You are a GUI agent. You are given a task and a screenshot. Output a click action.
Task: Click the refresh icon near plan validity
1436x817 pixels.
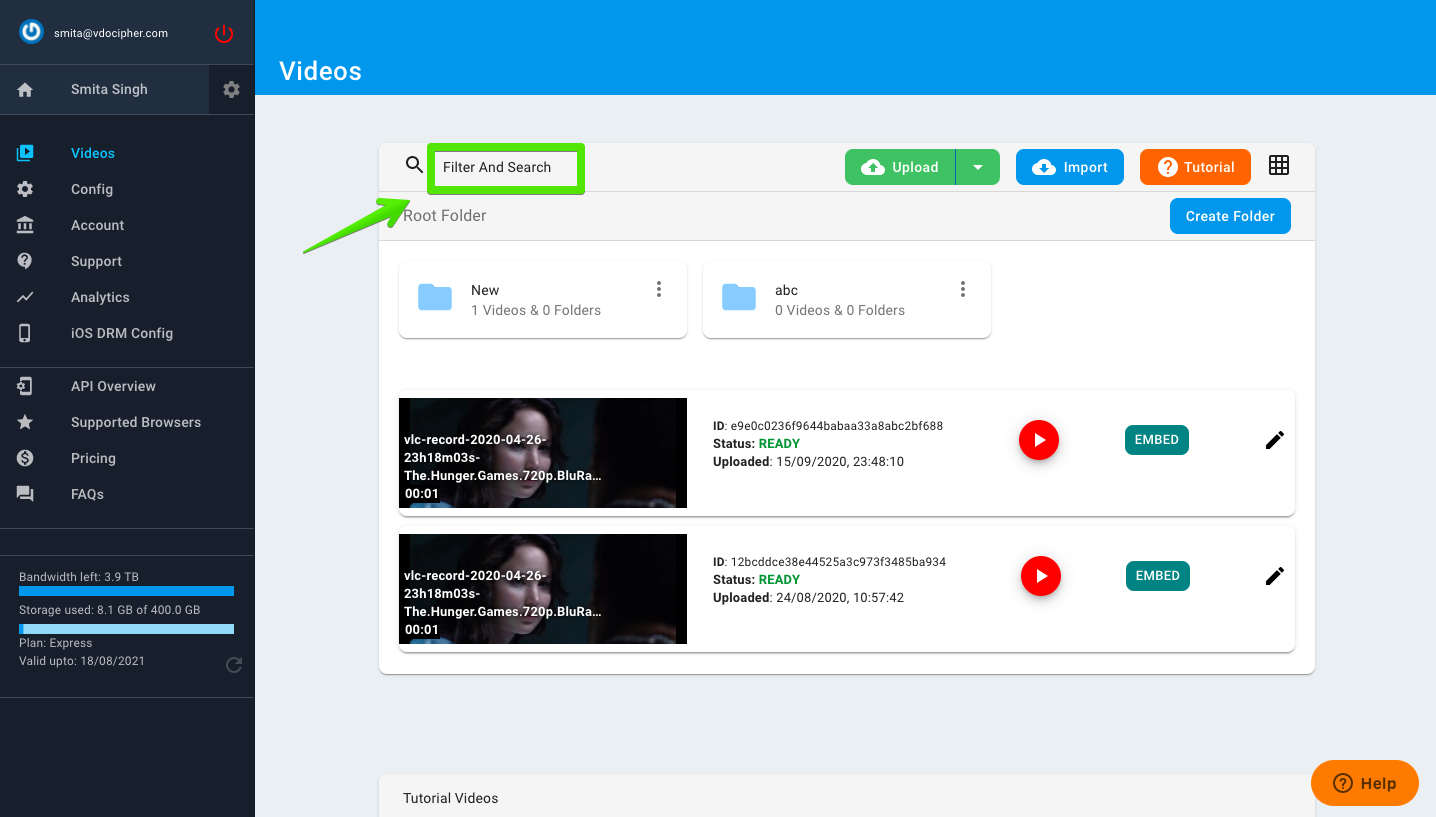point(234,665)
